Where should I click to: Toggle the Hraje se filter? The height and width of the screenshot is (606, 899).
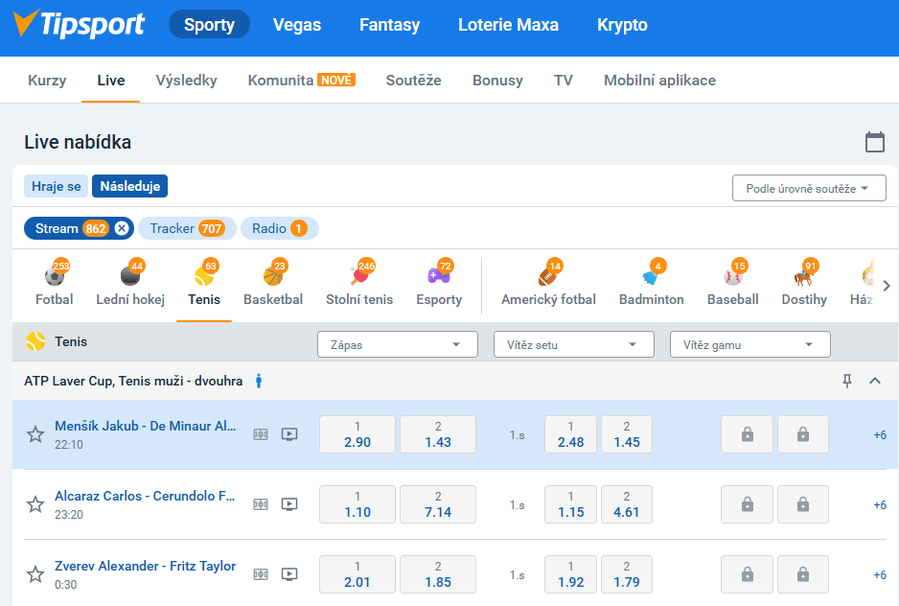click(x=56, y=186)
